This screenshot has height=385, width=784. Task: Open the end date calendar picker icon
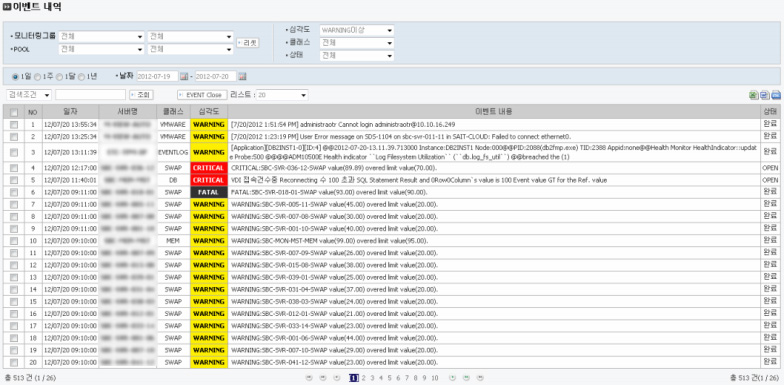click(242, 76)
